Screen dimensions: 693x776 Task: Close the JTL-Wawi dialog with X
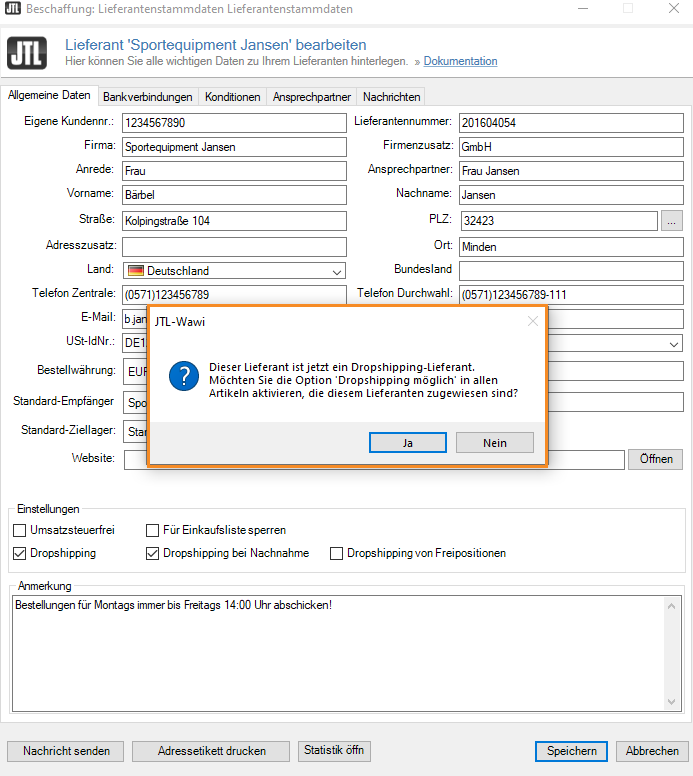pyautogui.click(x=533, y=321)
